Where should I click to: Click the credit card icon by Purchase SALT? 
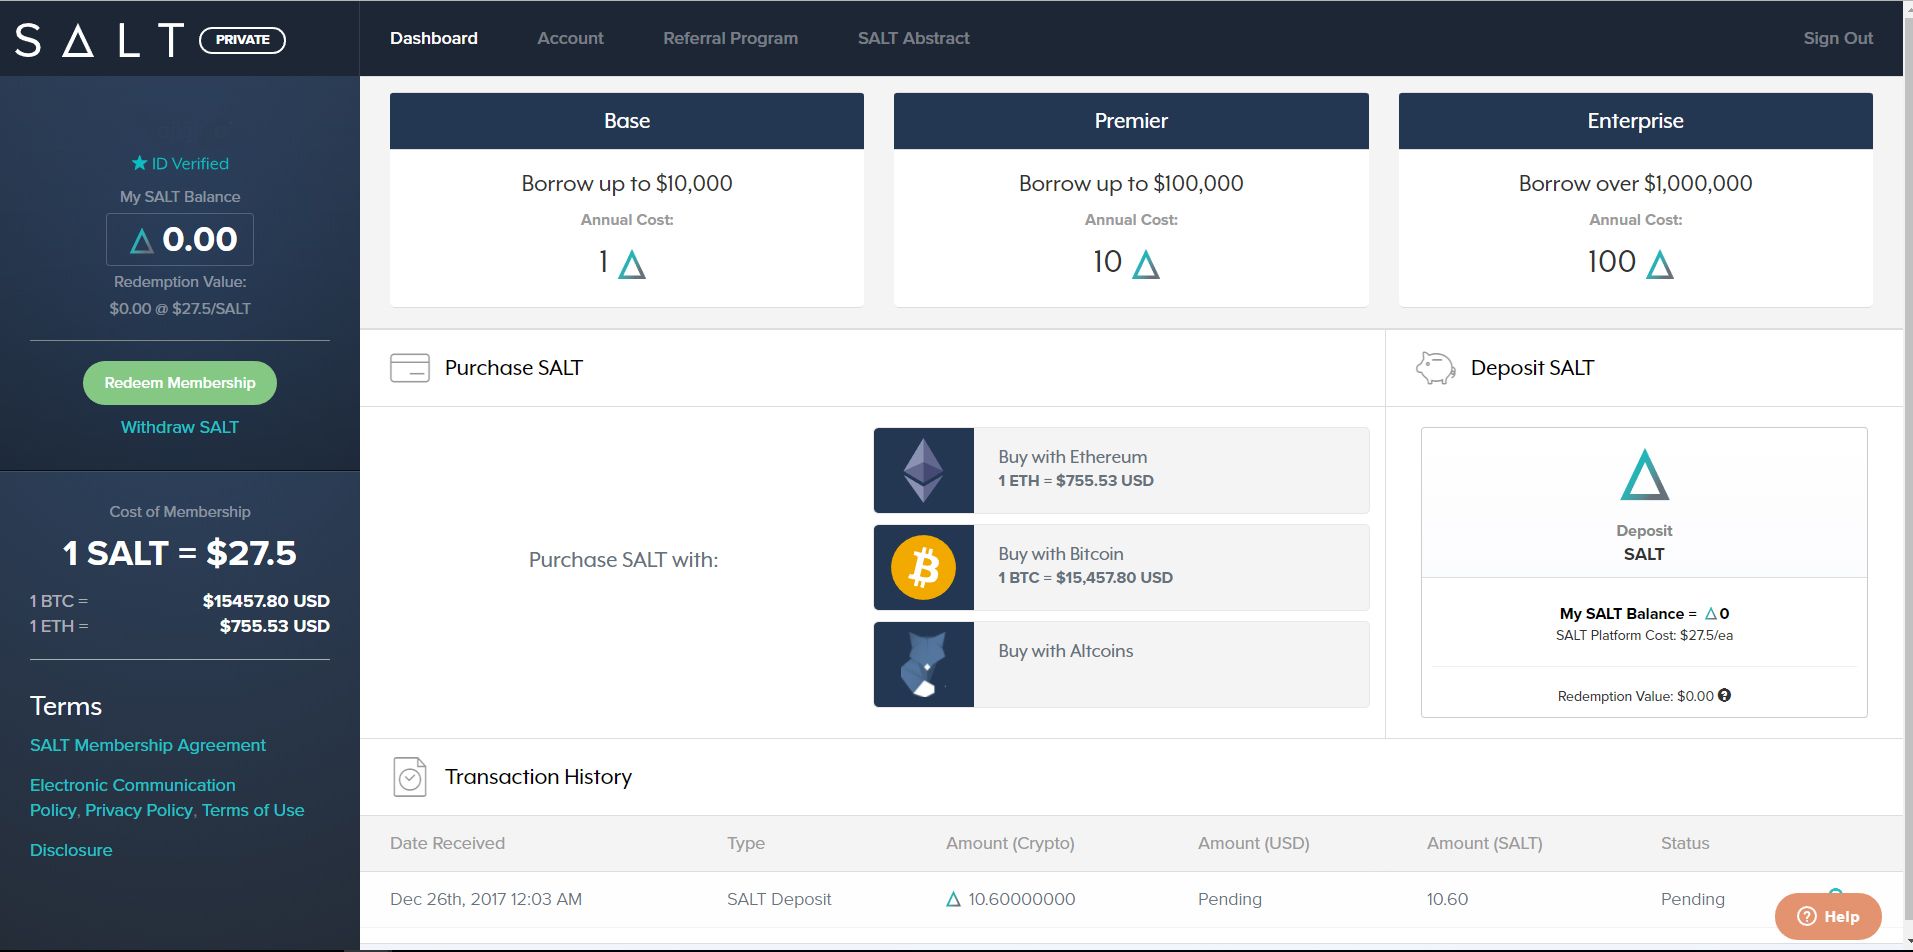pos(410,368)
